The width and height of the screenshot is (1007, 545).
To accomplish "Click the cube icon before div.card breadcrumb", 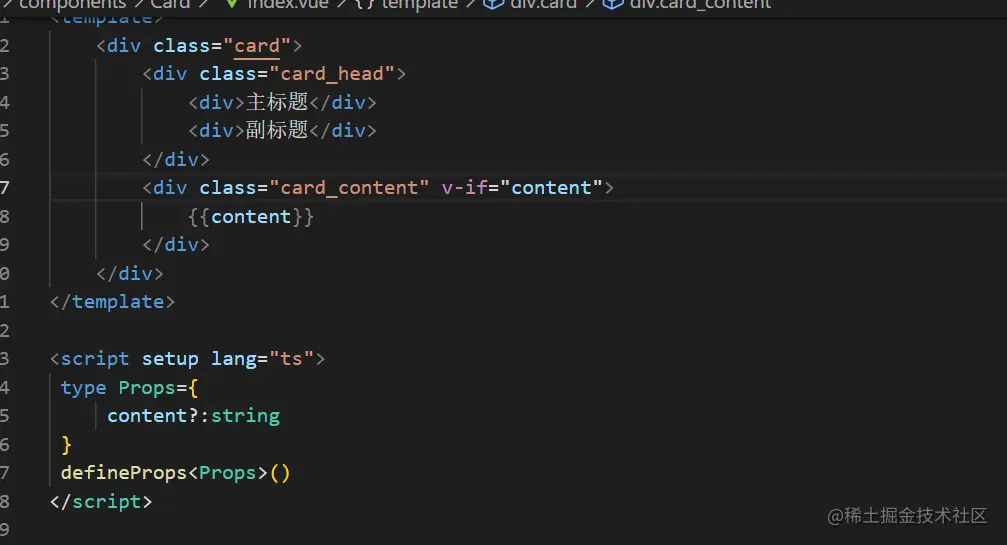I will point(493,4).
